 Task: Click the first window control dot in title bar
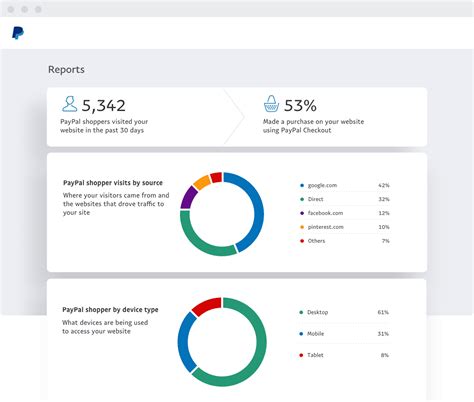11,9
